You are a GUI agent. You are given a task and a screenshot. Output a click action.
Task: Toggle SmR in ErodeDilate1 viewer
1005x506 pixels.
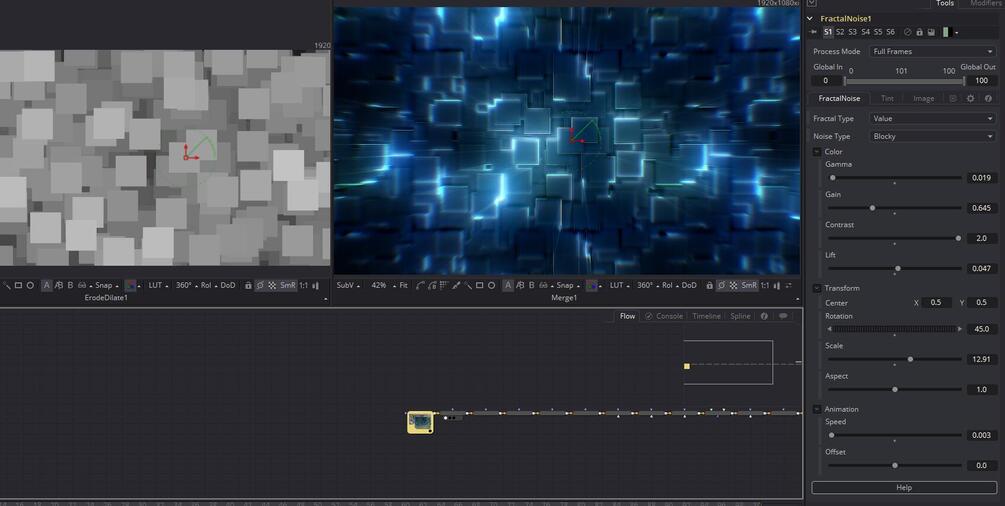tap(287, 285)
